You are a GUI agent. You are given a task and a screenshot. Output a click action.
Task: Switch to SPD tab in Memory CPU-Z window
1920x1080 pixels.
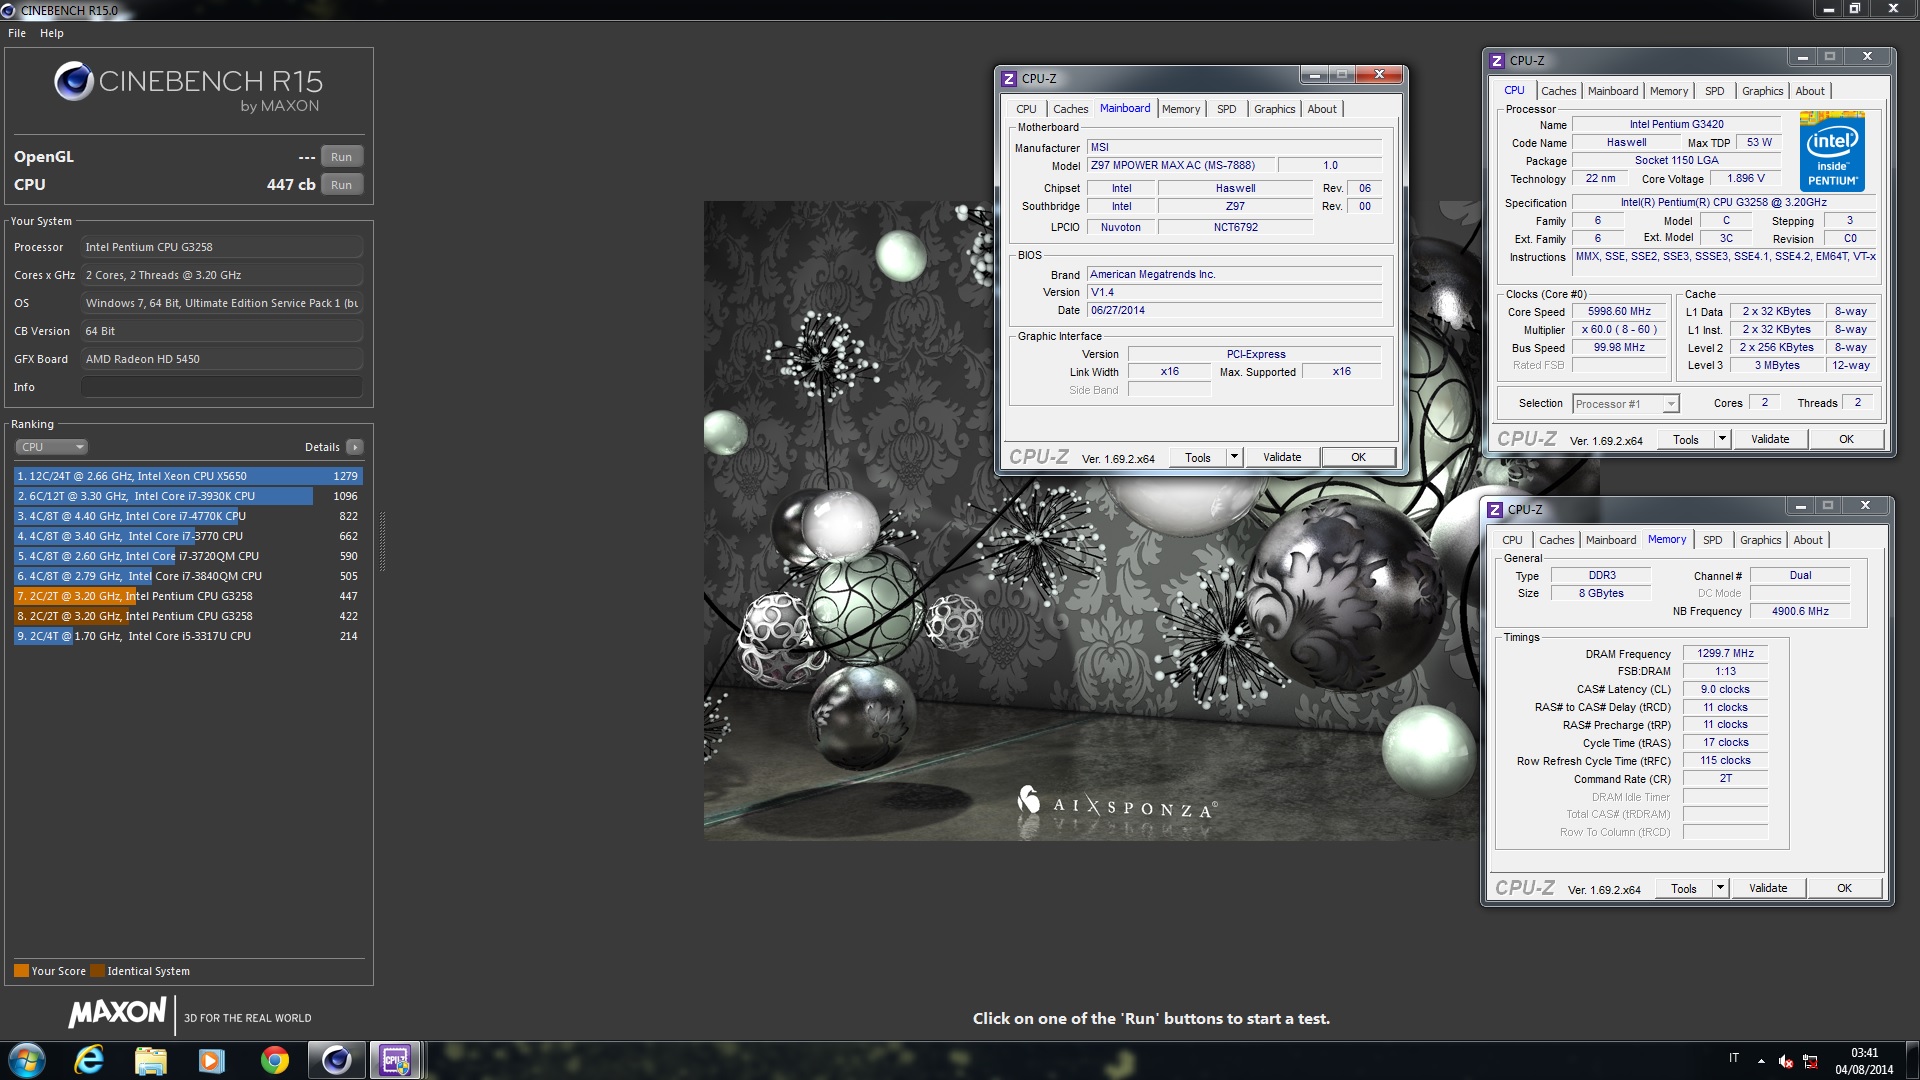1713,540
